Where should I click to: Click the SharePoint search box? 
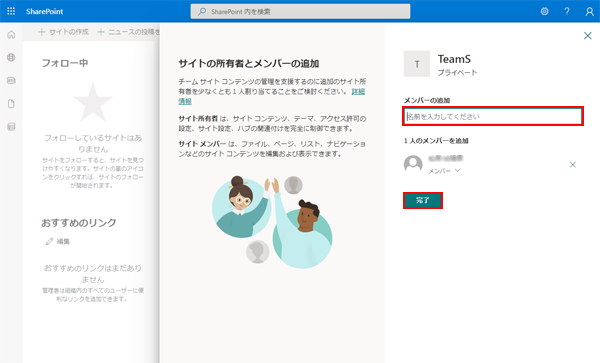pos(300,11)
